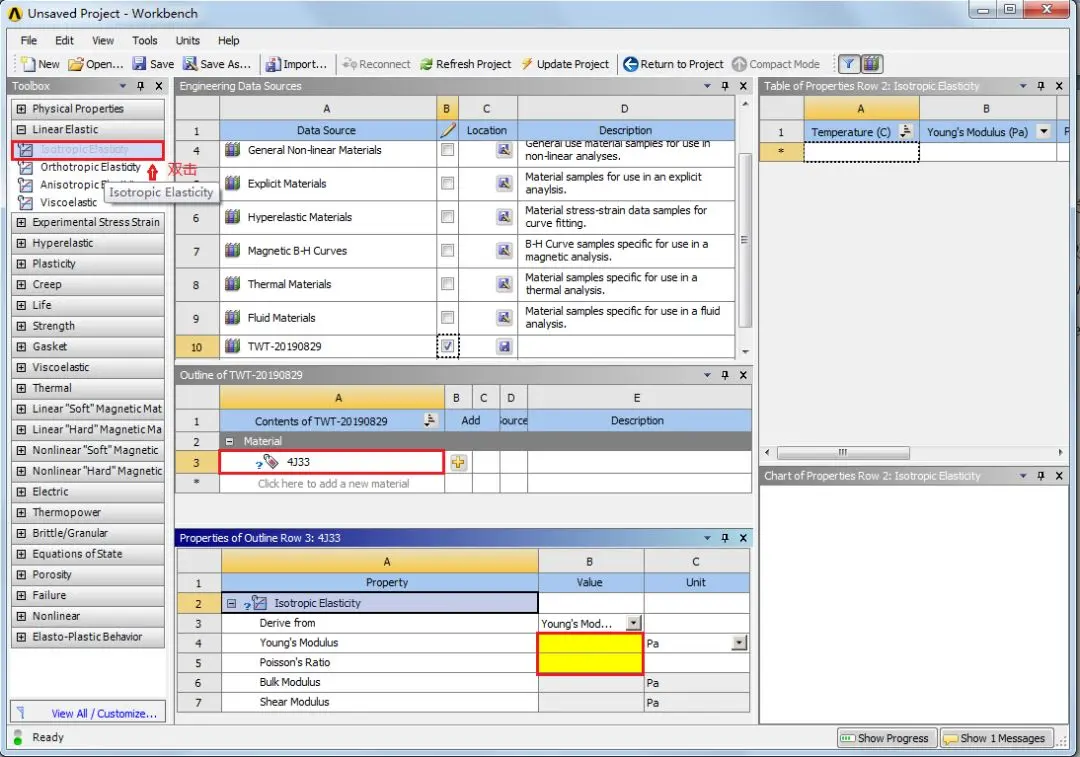
Task: Click location browse icon for Explicit Materials
Action: pos(504,183)
